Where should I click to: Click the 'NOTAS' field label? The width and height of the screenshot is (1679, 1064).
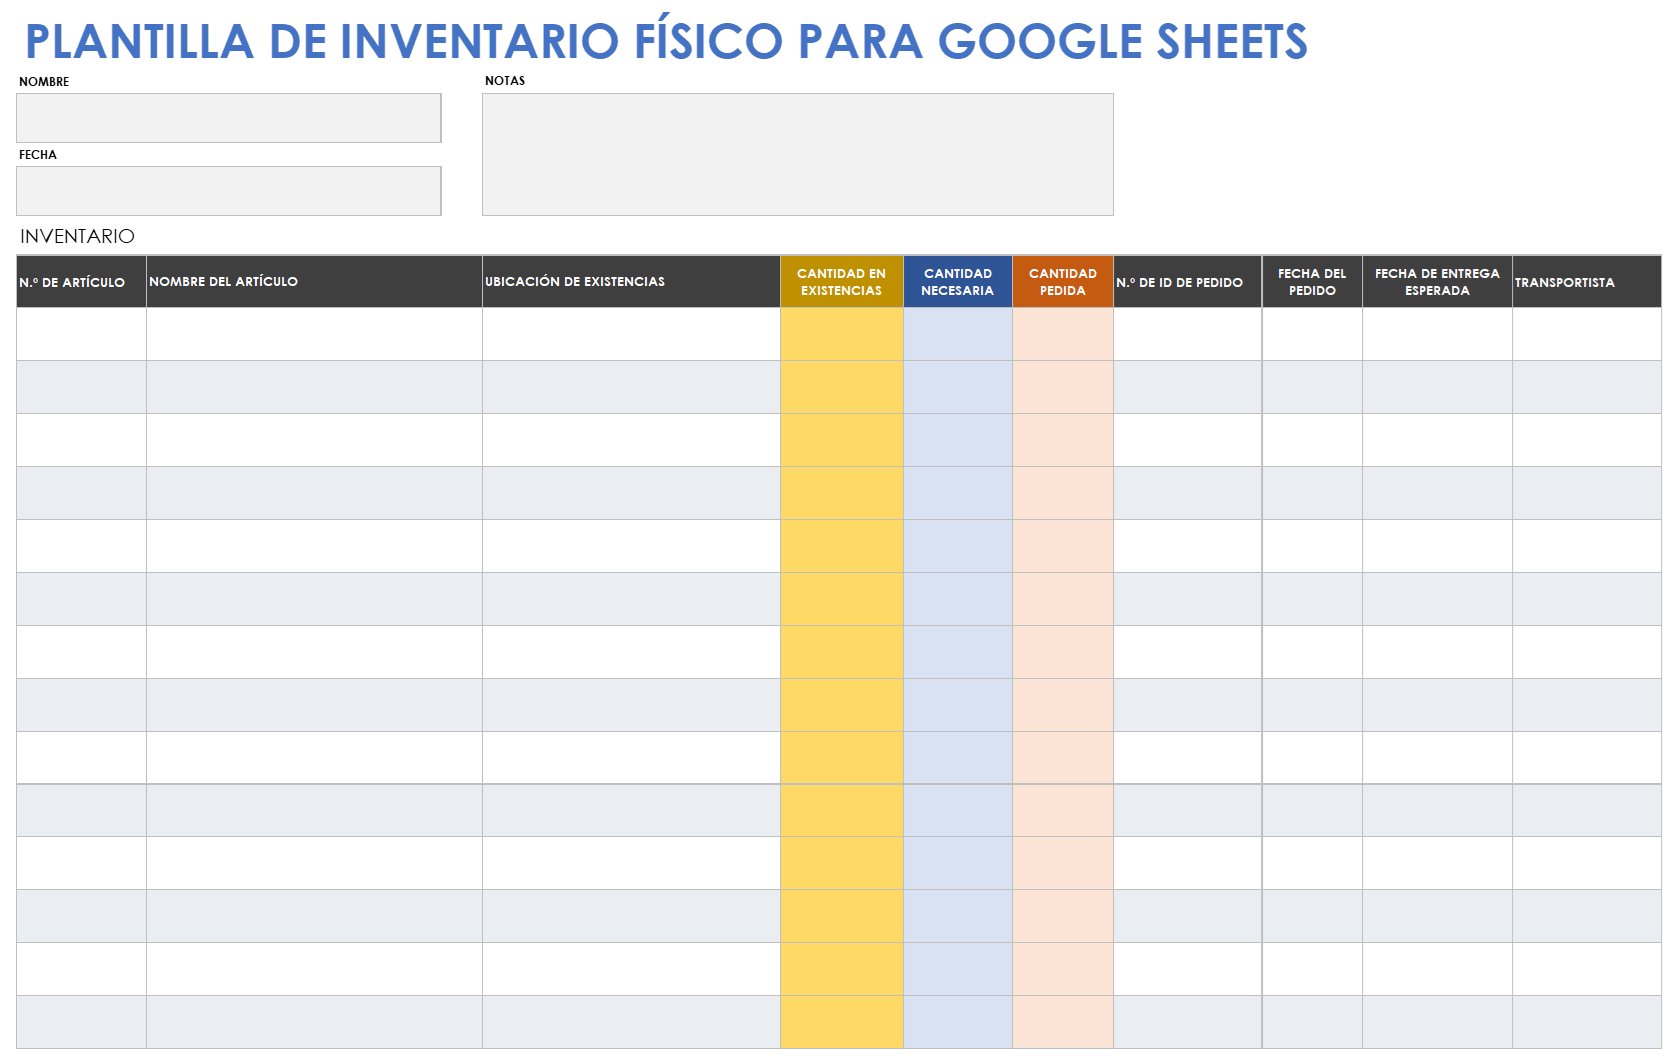505,81
